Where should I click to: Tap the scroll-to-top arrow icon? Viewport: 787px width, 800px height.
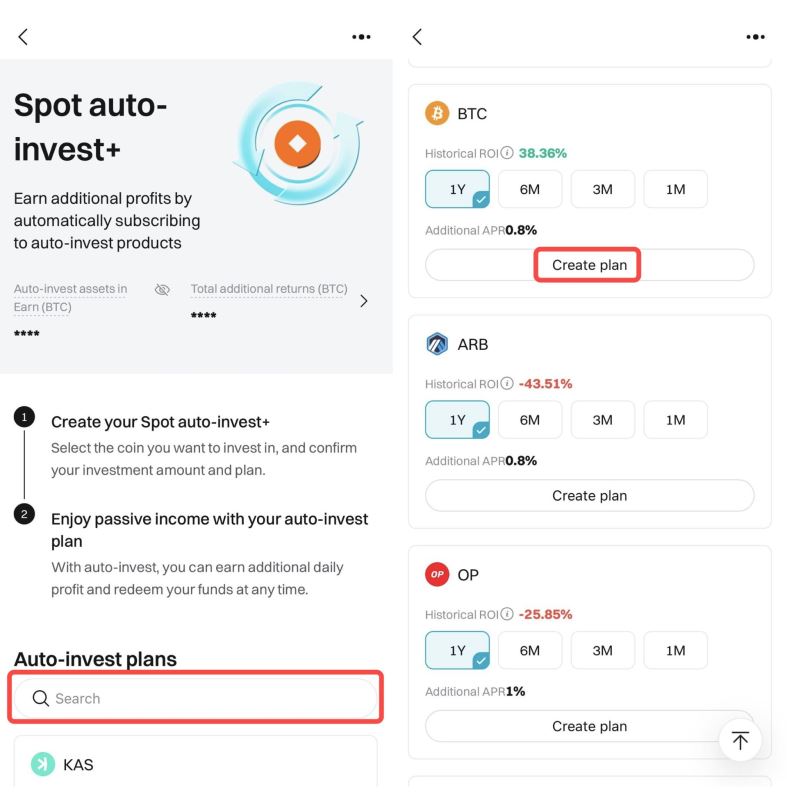(740, 739)
